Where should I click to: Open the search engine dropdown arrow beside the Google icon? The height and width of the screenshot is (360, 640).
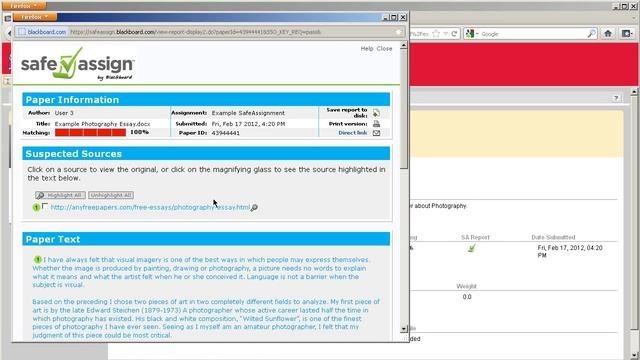(477, 34)
